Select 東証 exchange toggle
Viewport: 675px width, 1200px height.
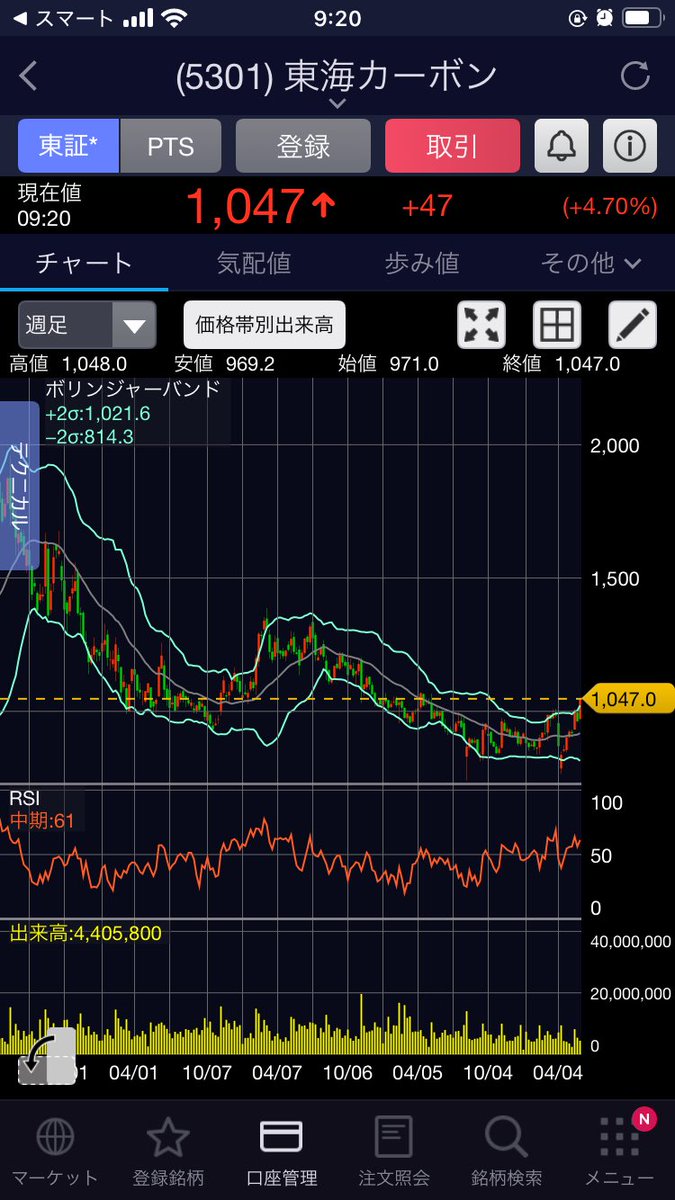[x=68, y=146]
